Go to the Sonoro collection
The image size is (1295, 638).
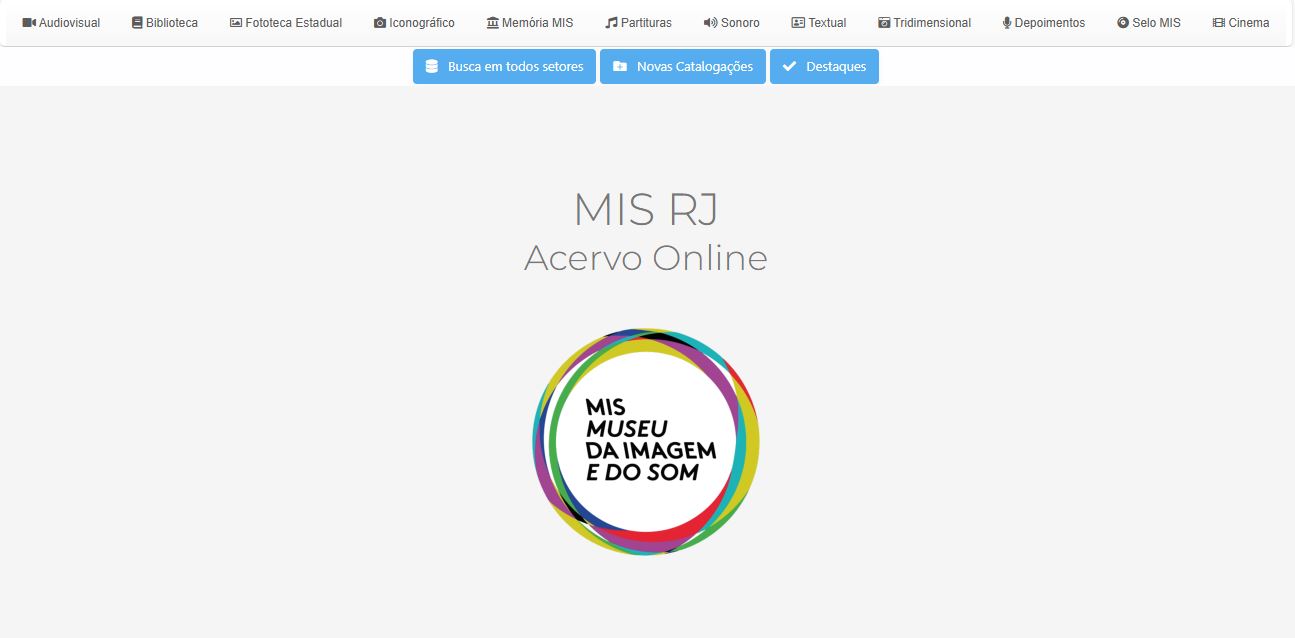coord(731,22)
